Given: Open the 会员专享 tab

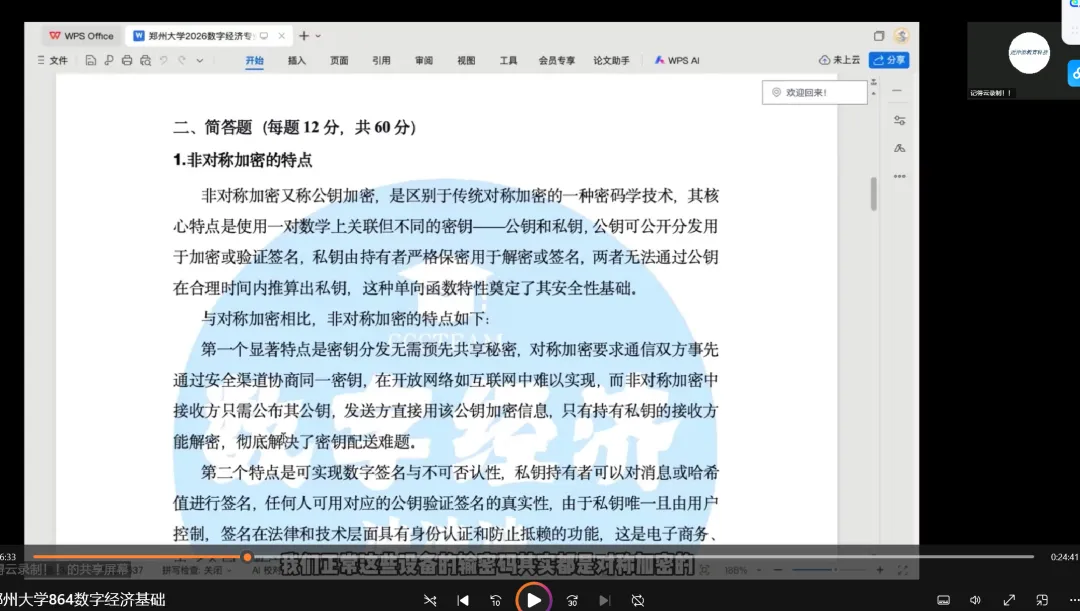Looking at the screenshot, I should [557, 61].
